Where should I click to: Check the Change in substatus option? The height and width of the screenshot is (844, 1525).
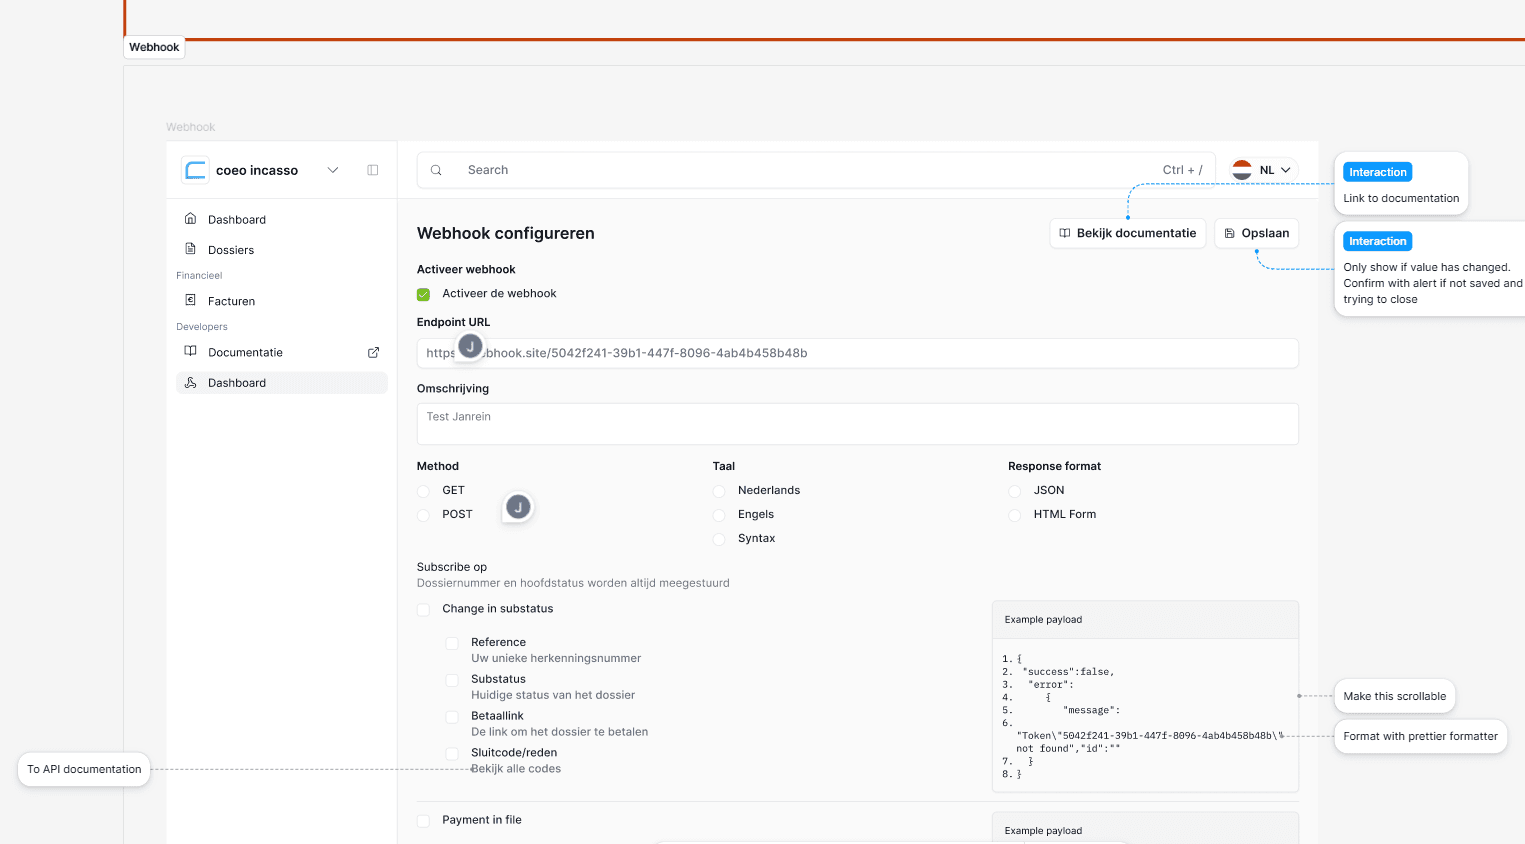(x=423, y=609)
